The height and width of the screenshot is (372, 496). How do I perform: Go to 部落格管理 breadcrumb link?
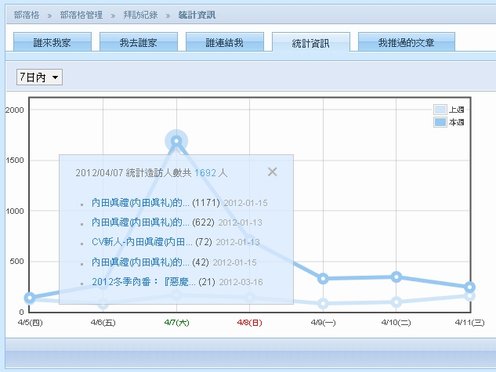pos(81,15)
